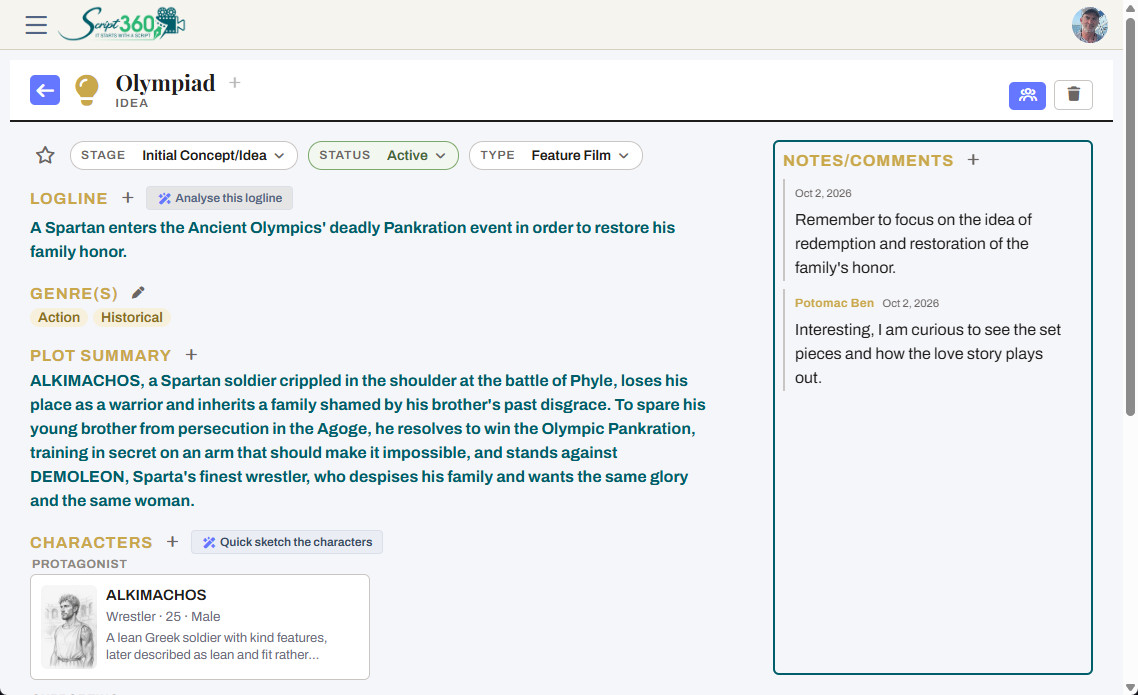Image resolution: width=1138 pixels, height=695 pixels.
Task: Click Potomac Ben's comment text
Action: (x=928, y=354)
